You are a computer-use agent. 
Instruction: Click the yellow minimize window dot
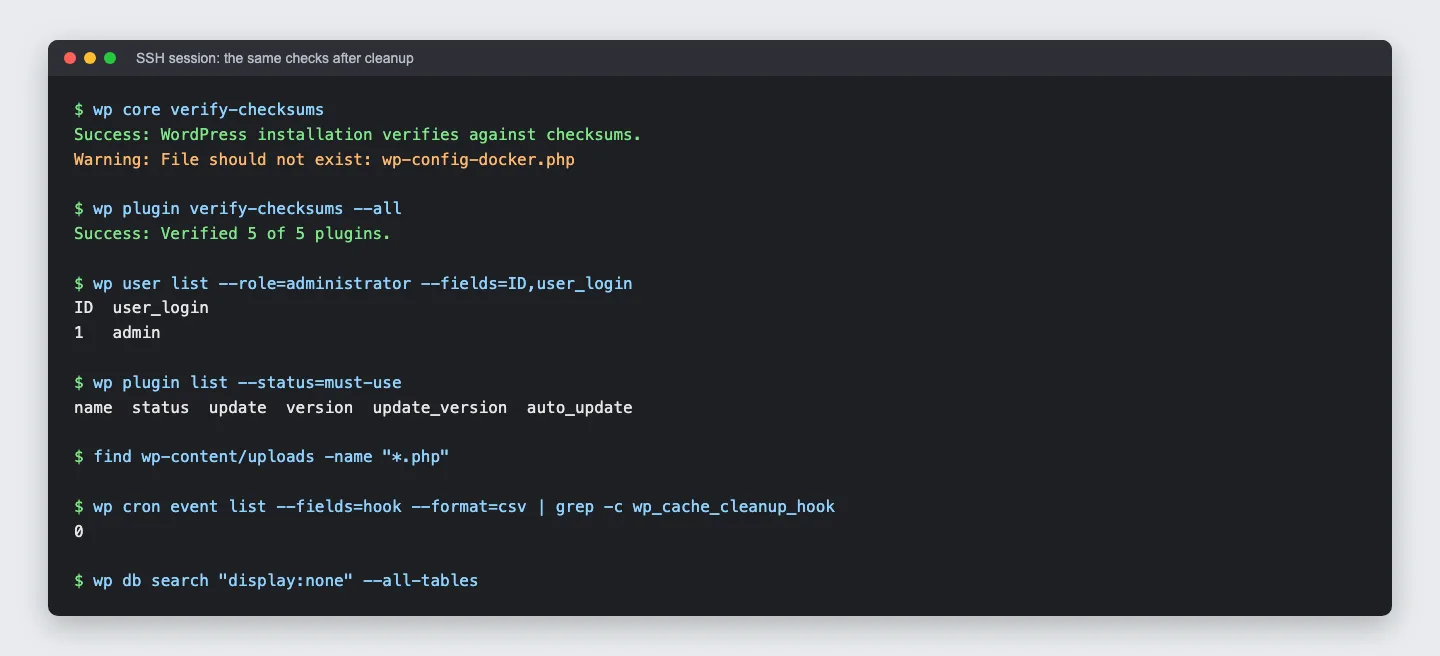click(x=90, y=58)
